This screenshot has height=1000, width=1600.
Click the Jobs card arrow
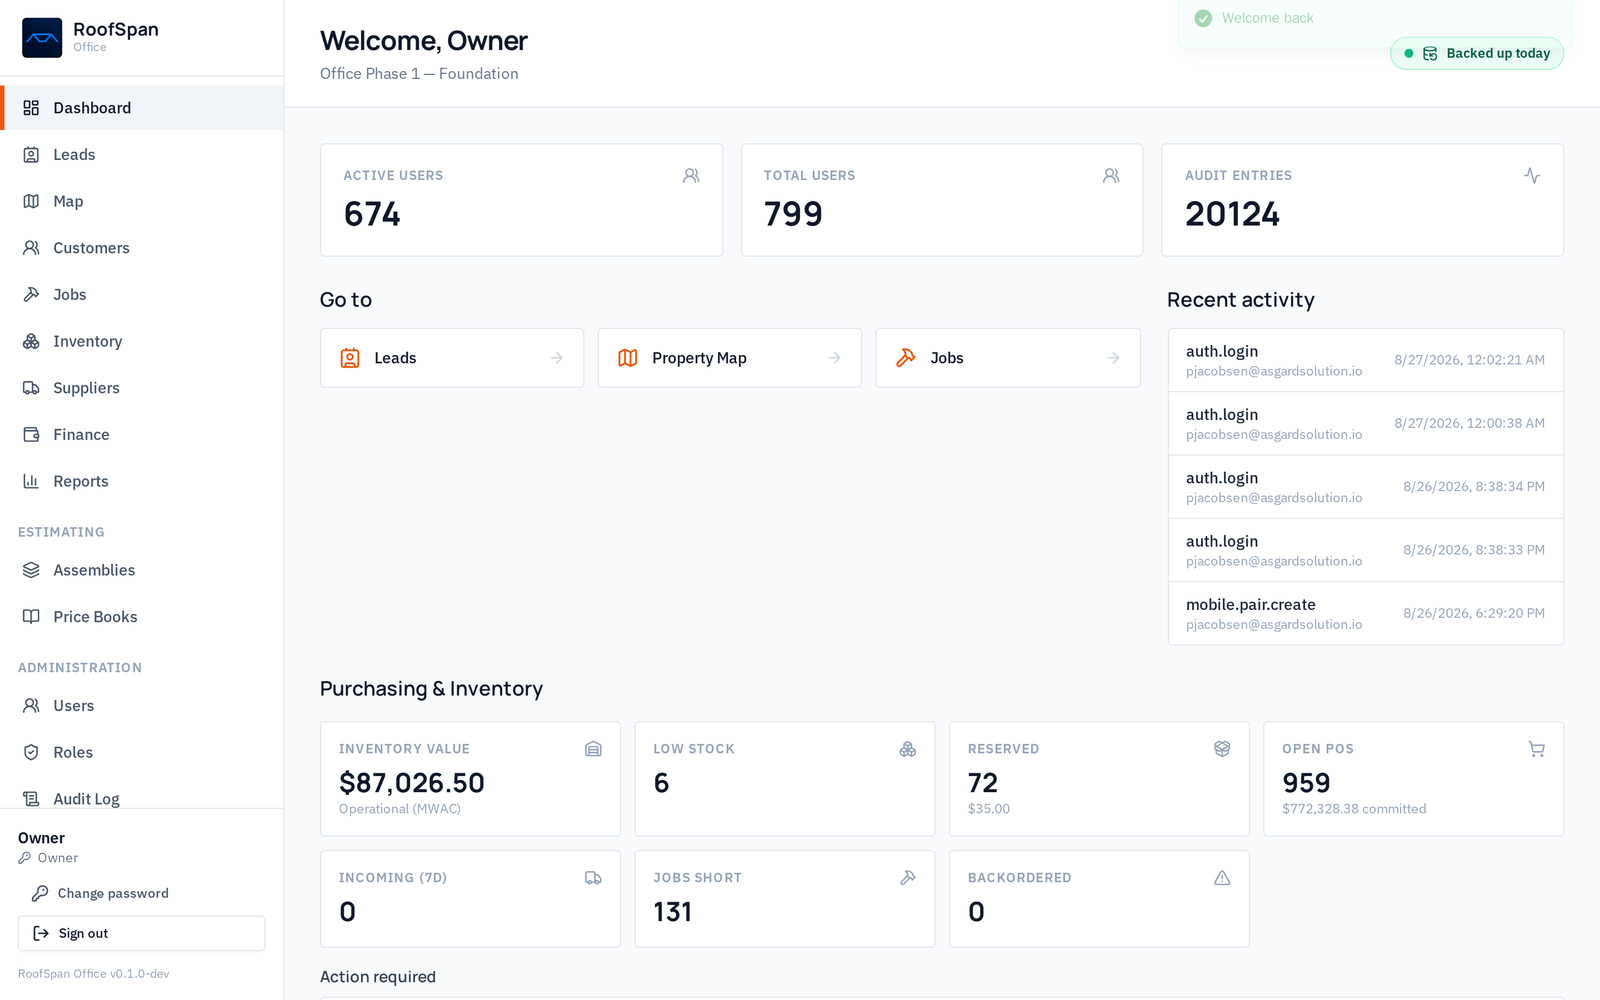pos(1113,358)
